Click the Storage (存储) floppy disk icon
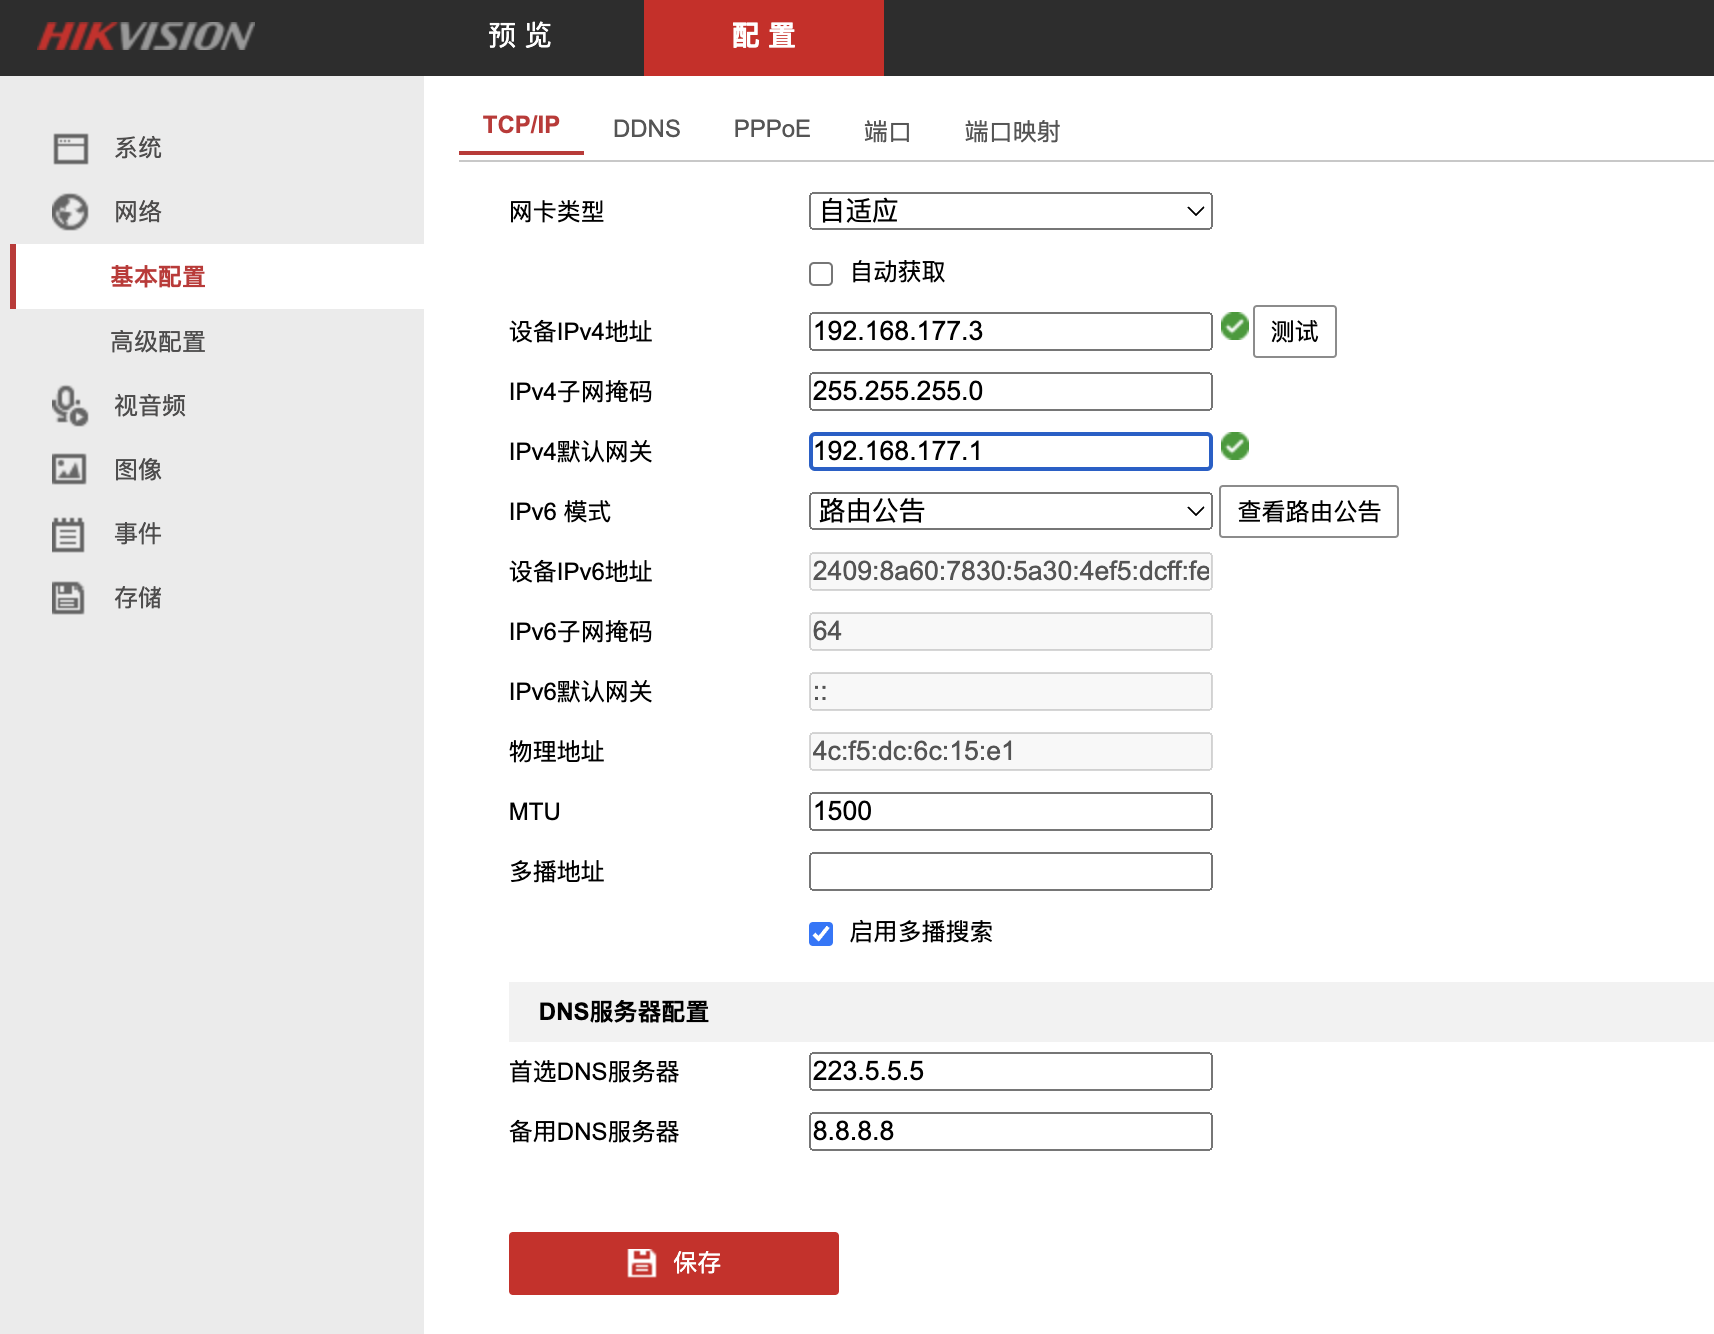The width and height of the screenshot is (1714, 1334). [68, 598]
